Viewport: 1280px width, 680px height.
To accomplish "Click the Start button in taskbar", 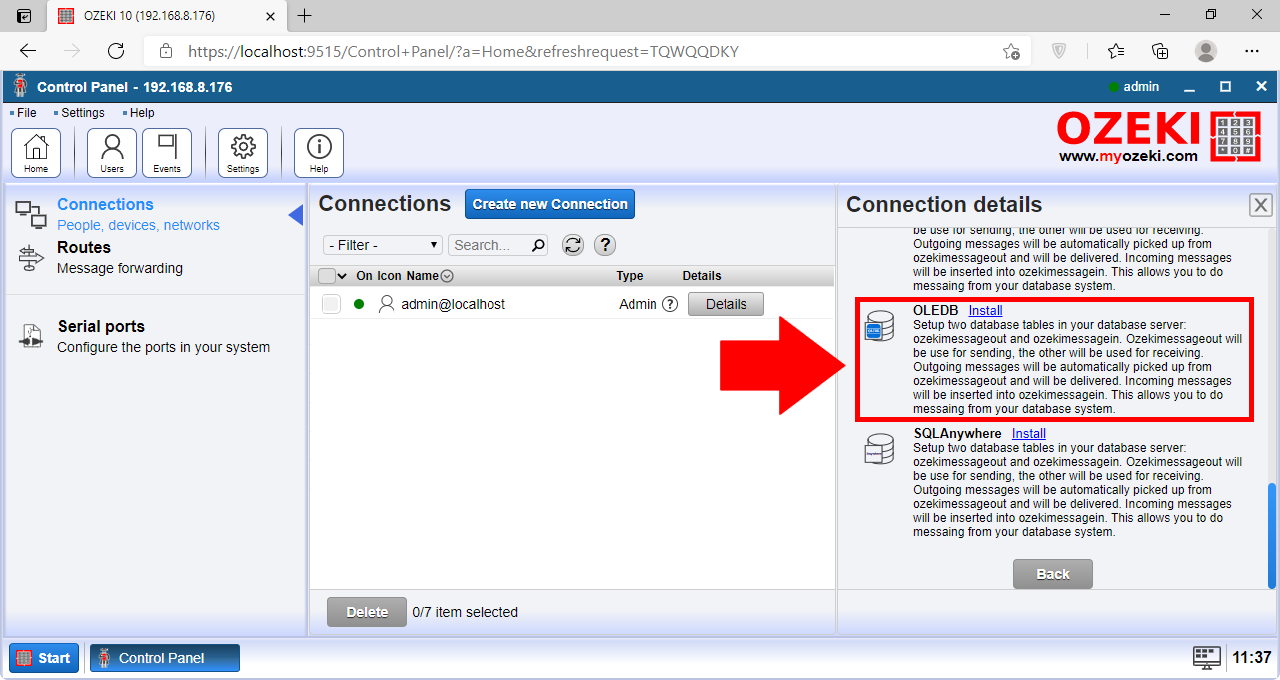I will (x=44, y=658).
